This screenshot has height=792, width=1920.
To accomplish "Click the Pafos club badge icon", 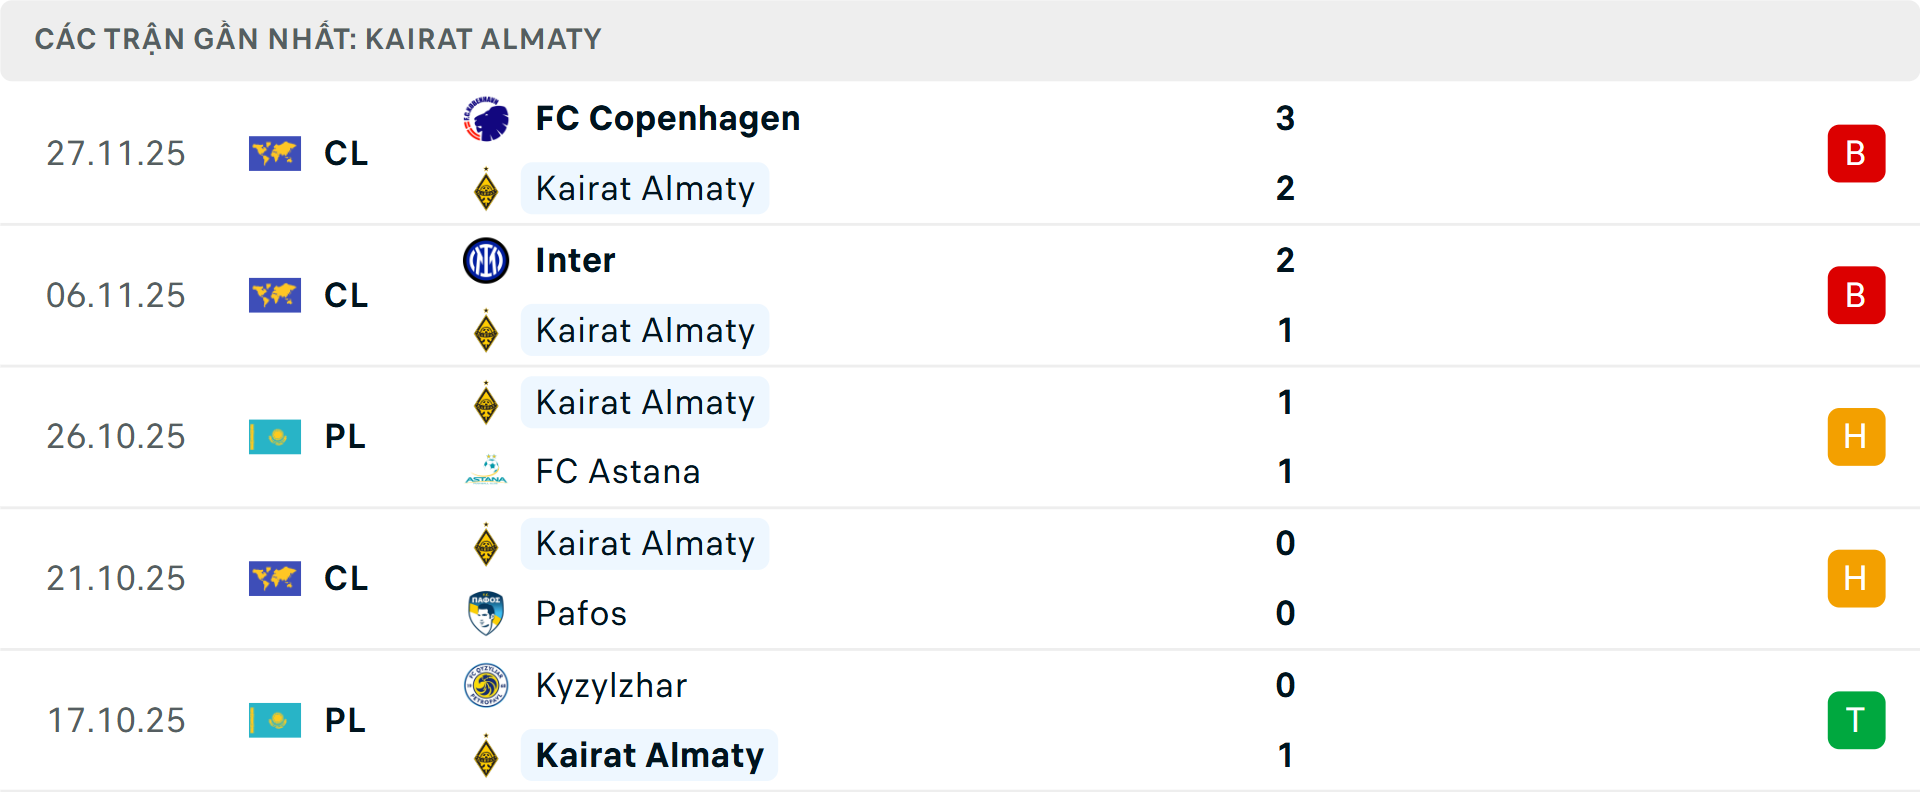I will pyautogui.click(x=486, y=613).
